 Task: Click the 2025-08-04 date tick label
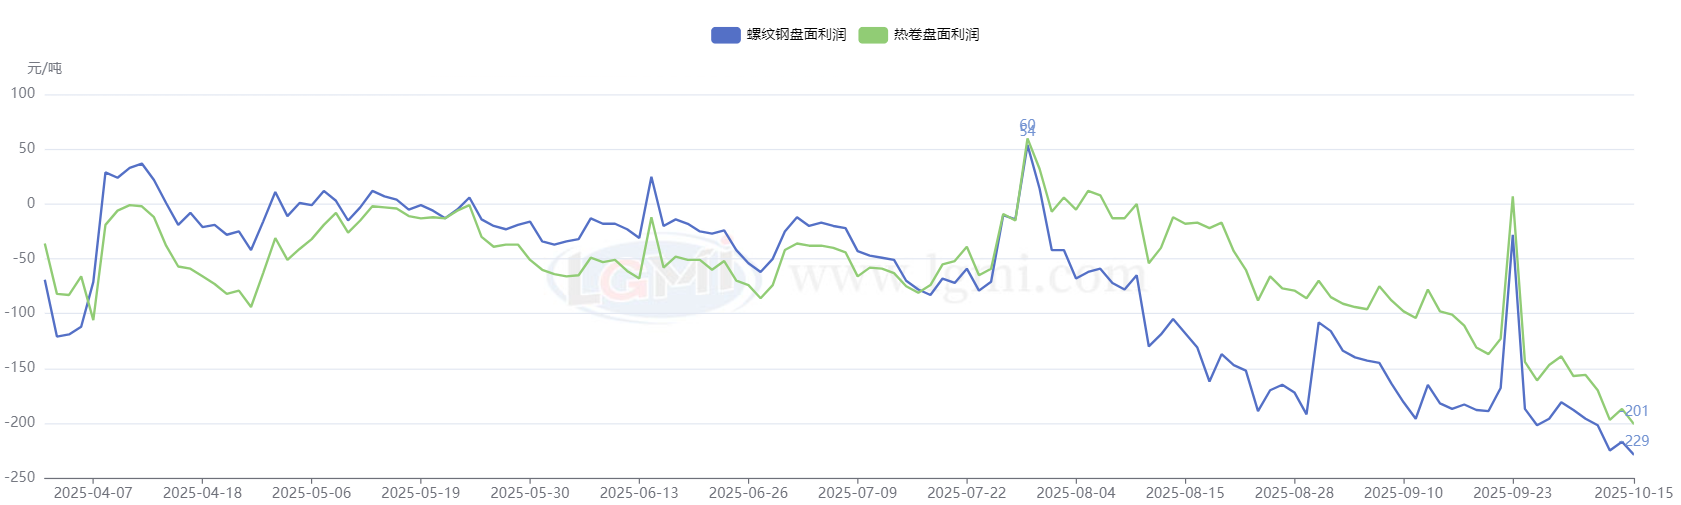click(x=1076, y=493)
